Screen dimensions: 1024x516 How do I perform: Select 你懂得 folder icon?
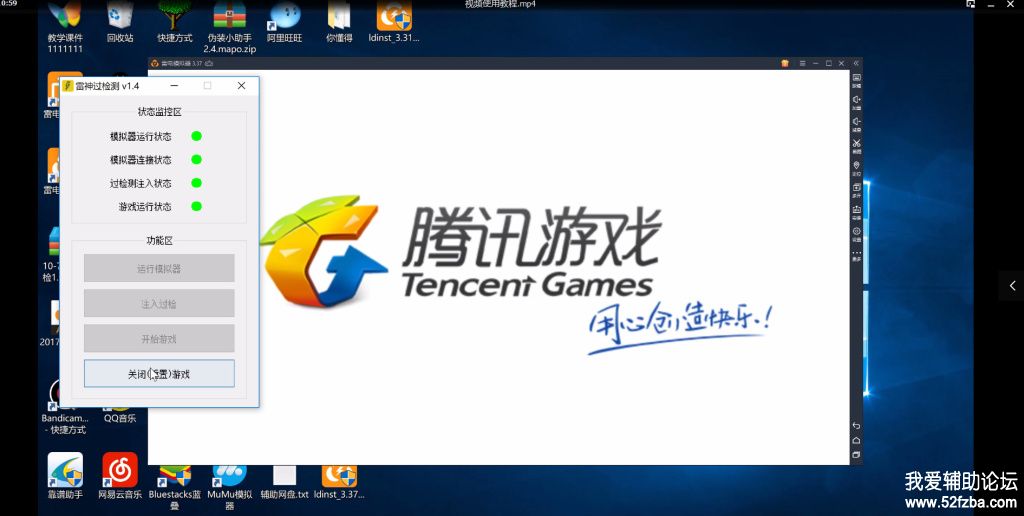pyautogui.click(x=339, y=23)
